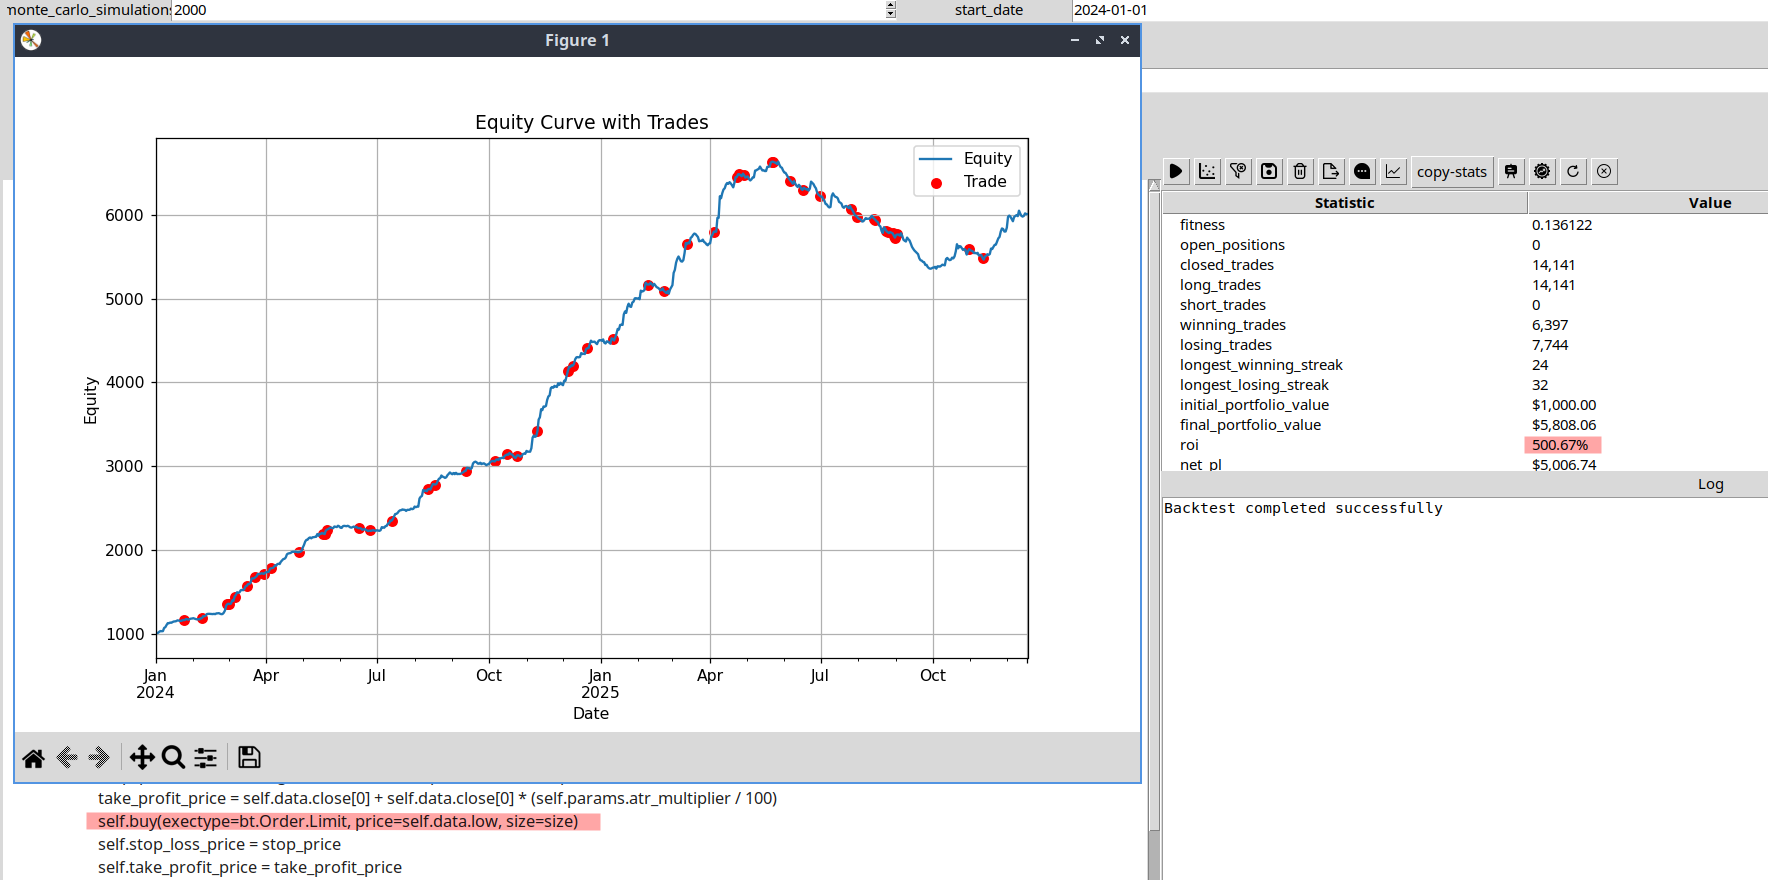The height and width of the screenshot is (880, 1768).
Task: Click the floppy disk icon beside the trash
Action: point(1269,171)
